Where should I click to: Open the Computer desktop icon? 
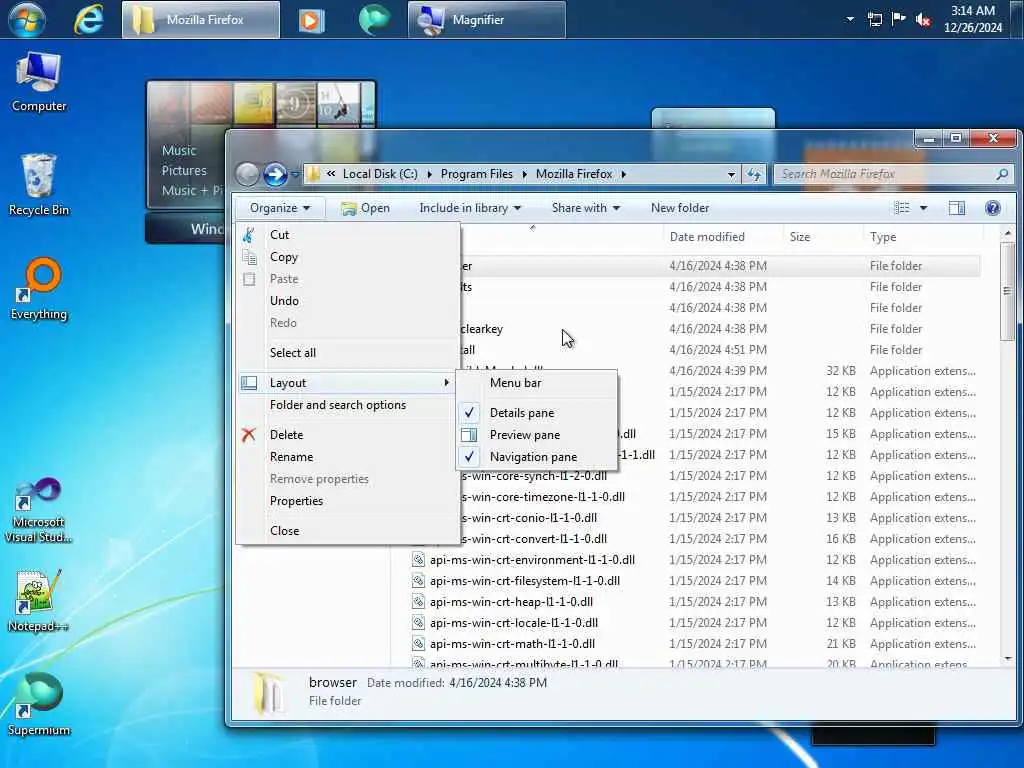39,82
